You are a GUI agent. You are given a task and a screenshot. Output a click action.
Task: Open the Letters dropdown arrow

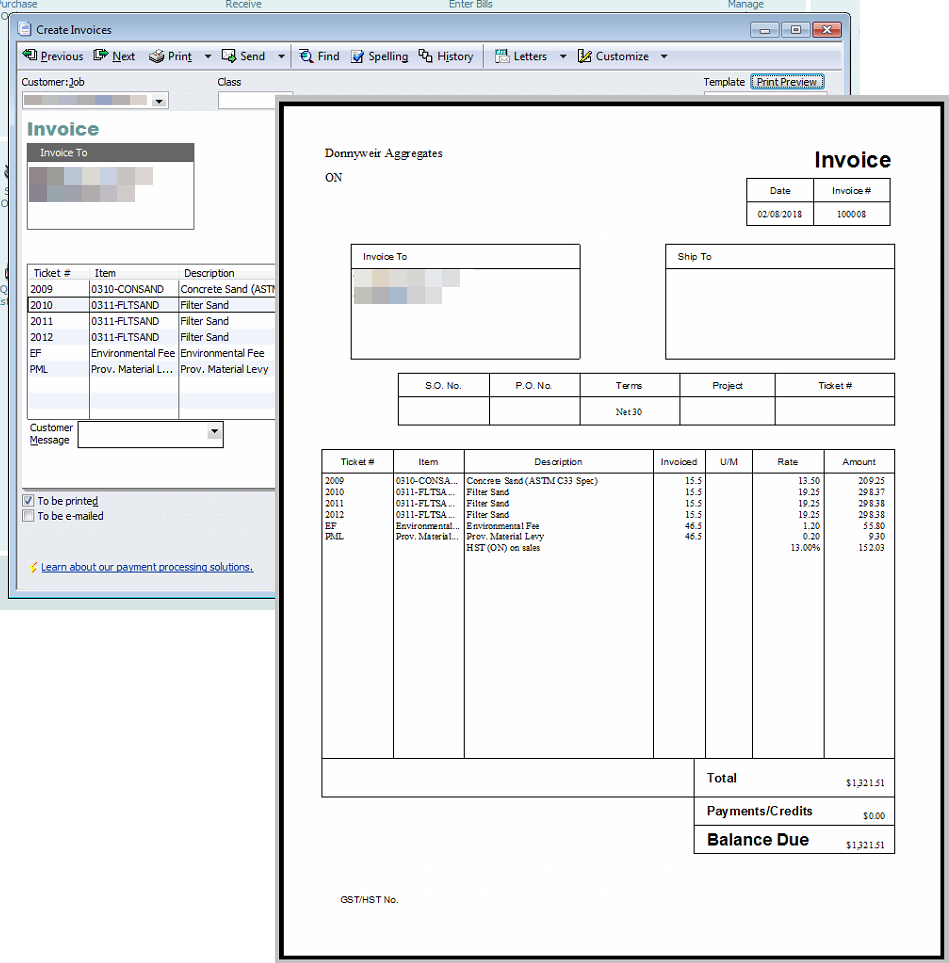563,57
